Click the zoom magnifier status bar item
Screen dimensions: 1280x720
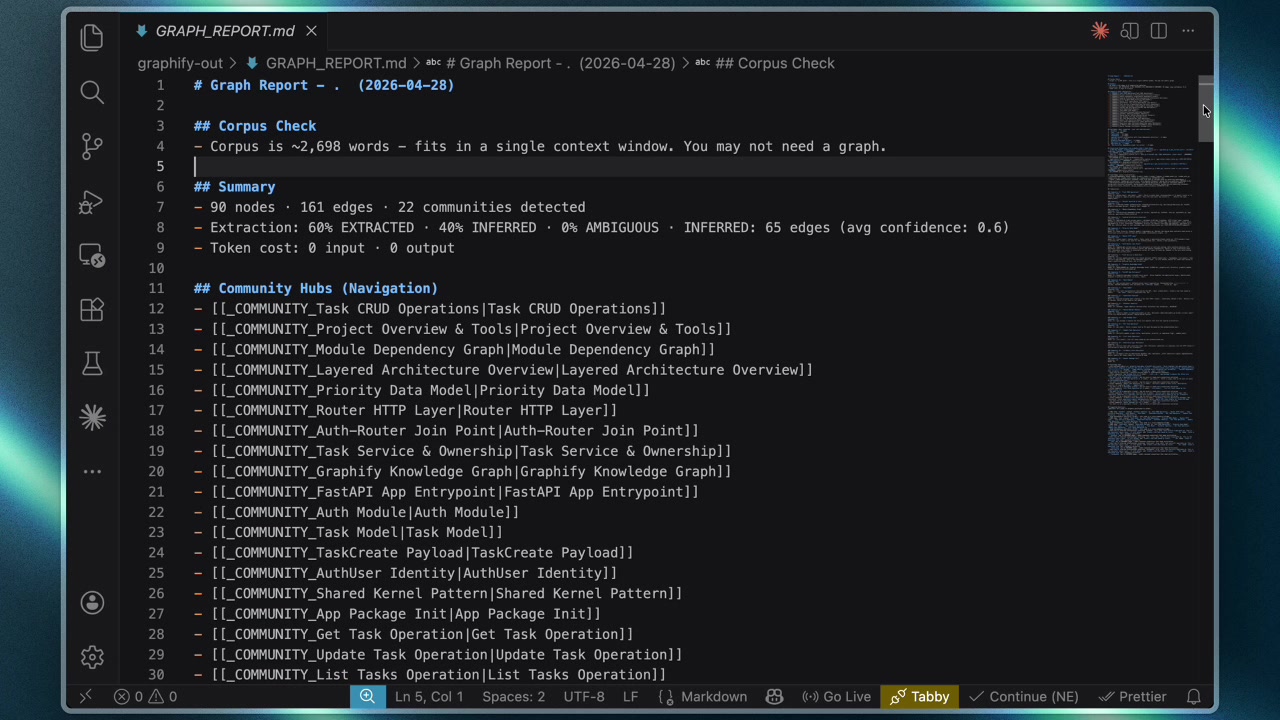pyautogui.click(x=367, y=696)
